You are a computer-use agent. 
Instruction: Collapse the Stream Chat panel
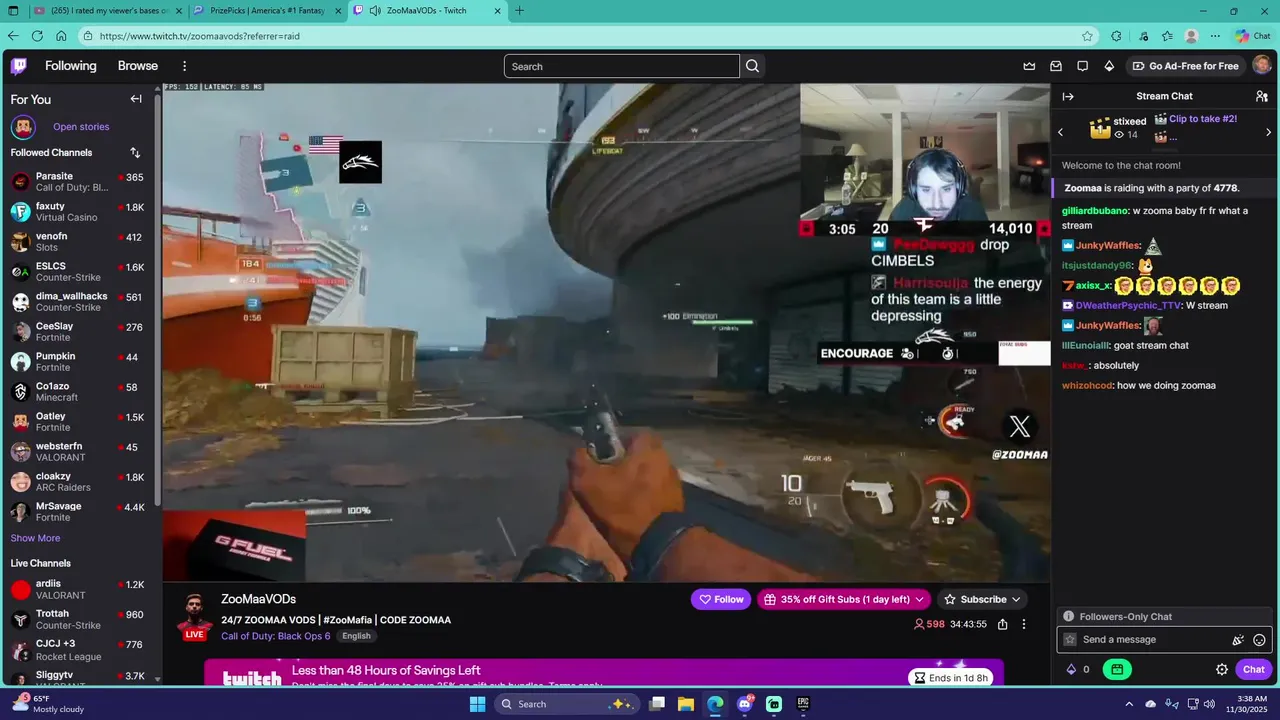(x=1068, y=96)
